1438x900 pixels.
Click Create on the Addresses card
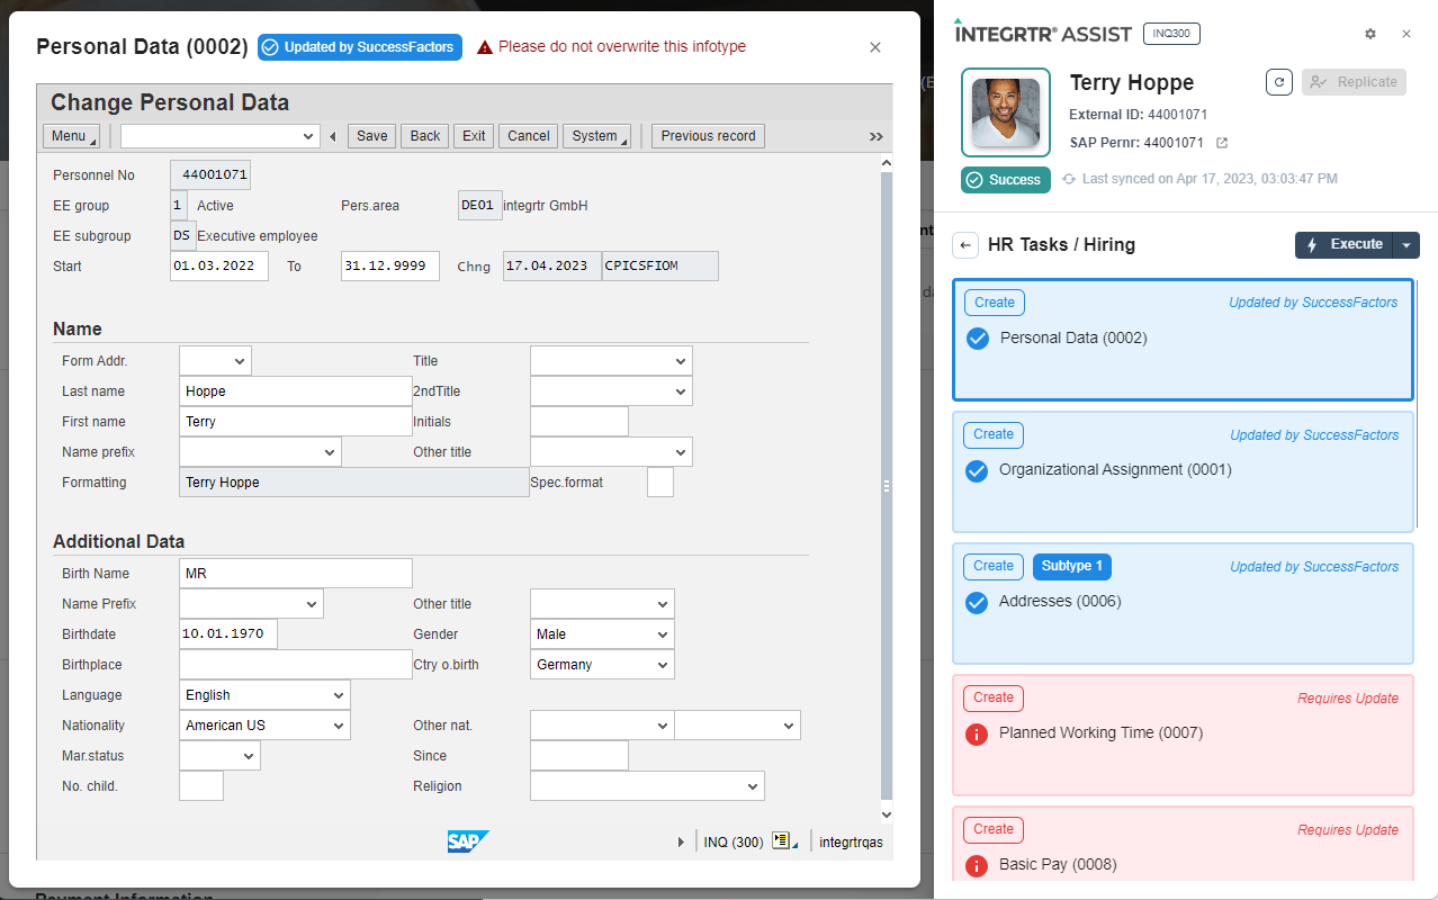(x=993, y=566)
